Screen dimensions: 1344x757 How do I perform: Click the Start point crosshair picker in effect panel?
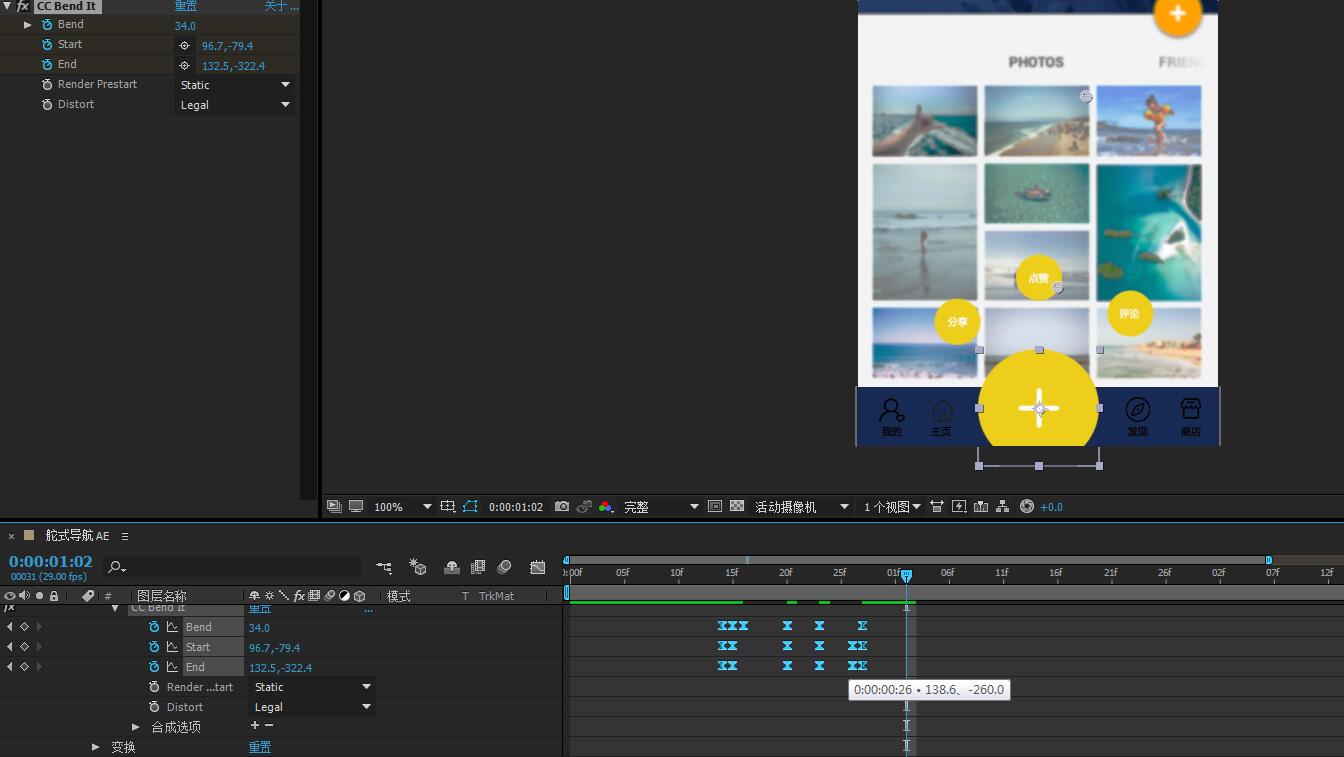click(x=184, y=46)
